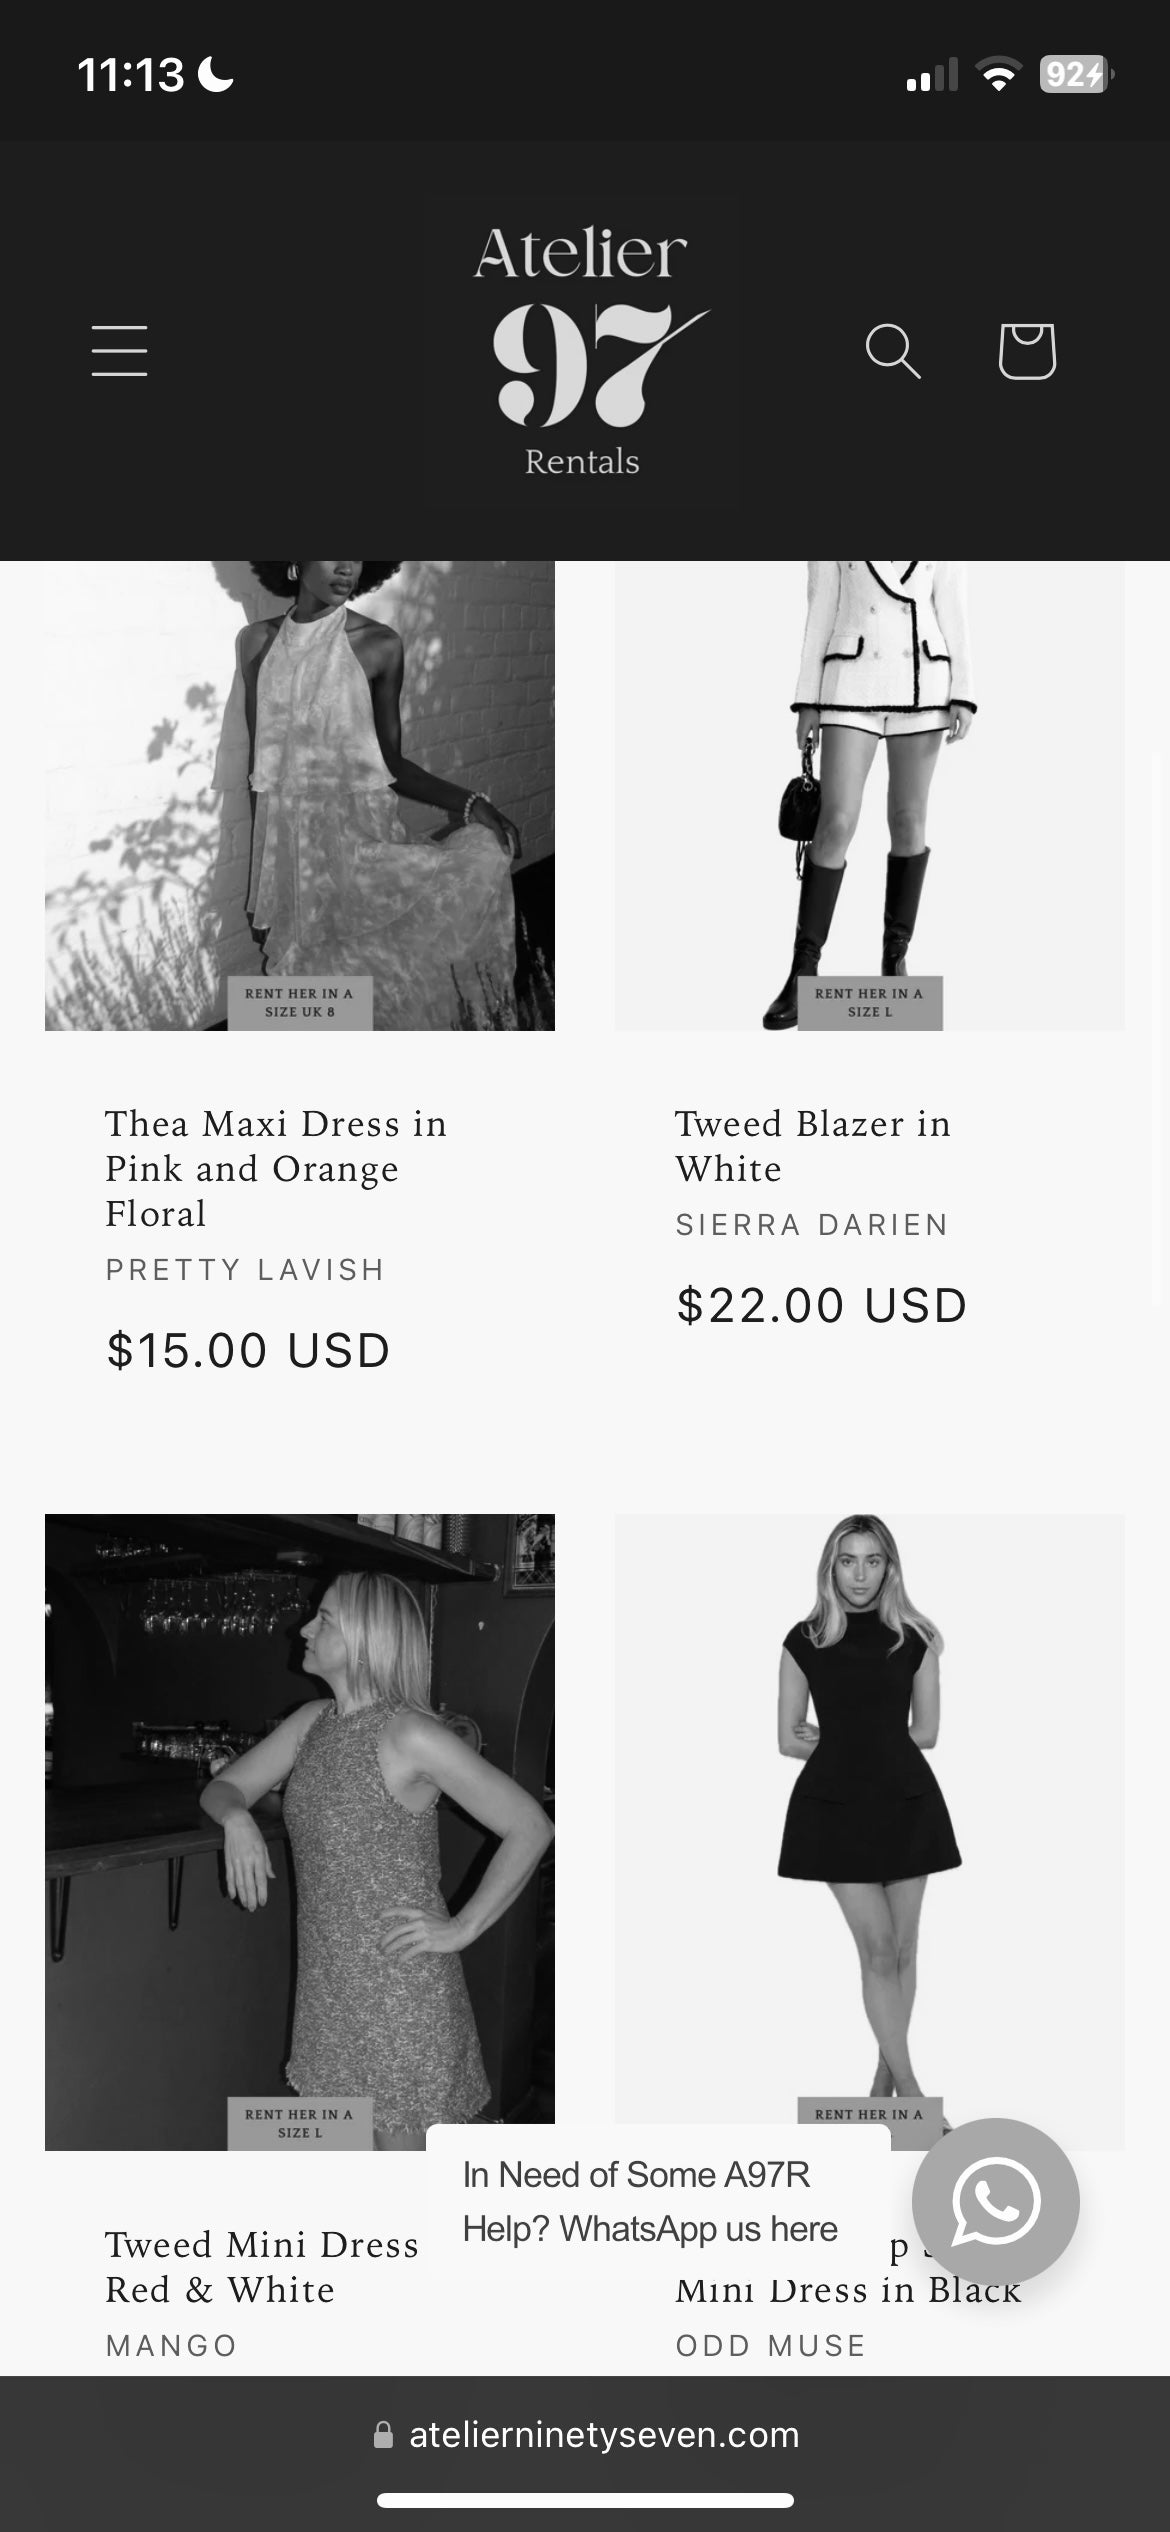
Task: Tap the battery indicator in status bar
Action: [x=1077, y=75]
